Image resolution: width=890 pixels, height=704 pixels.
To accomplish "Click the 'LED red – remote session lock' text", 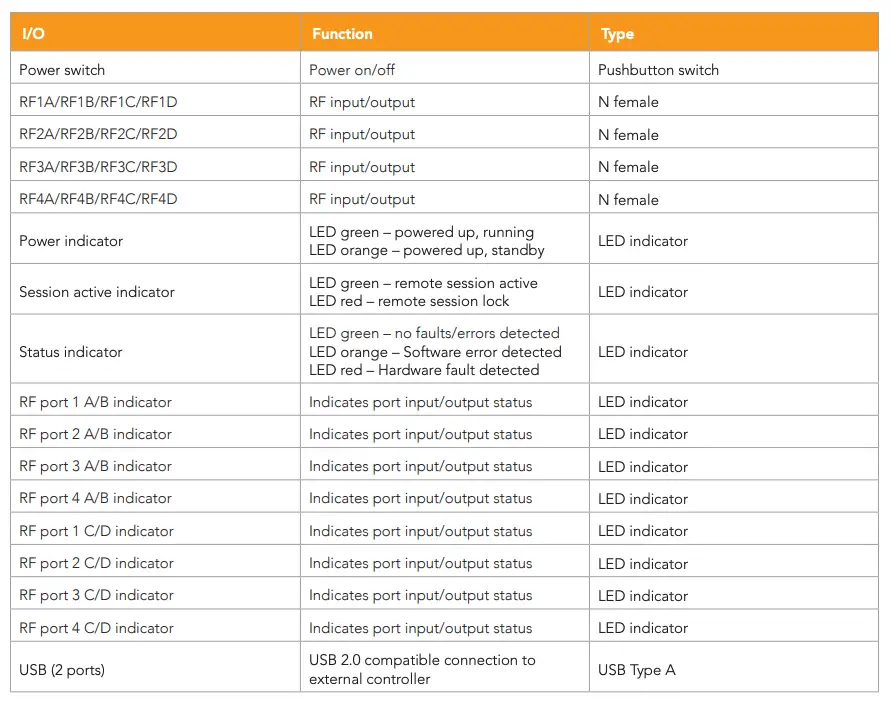I will tap(409, 301).
